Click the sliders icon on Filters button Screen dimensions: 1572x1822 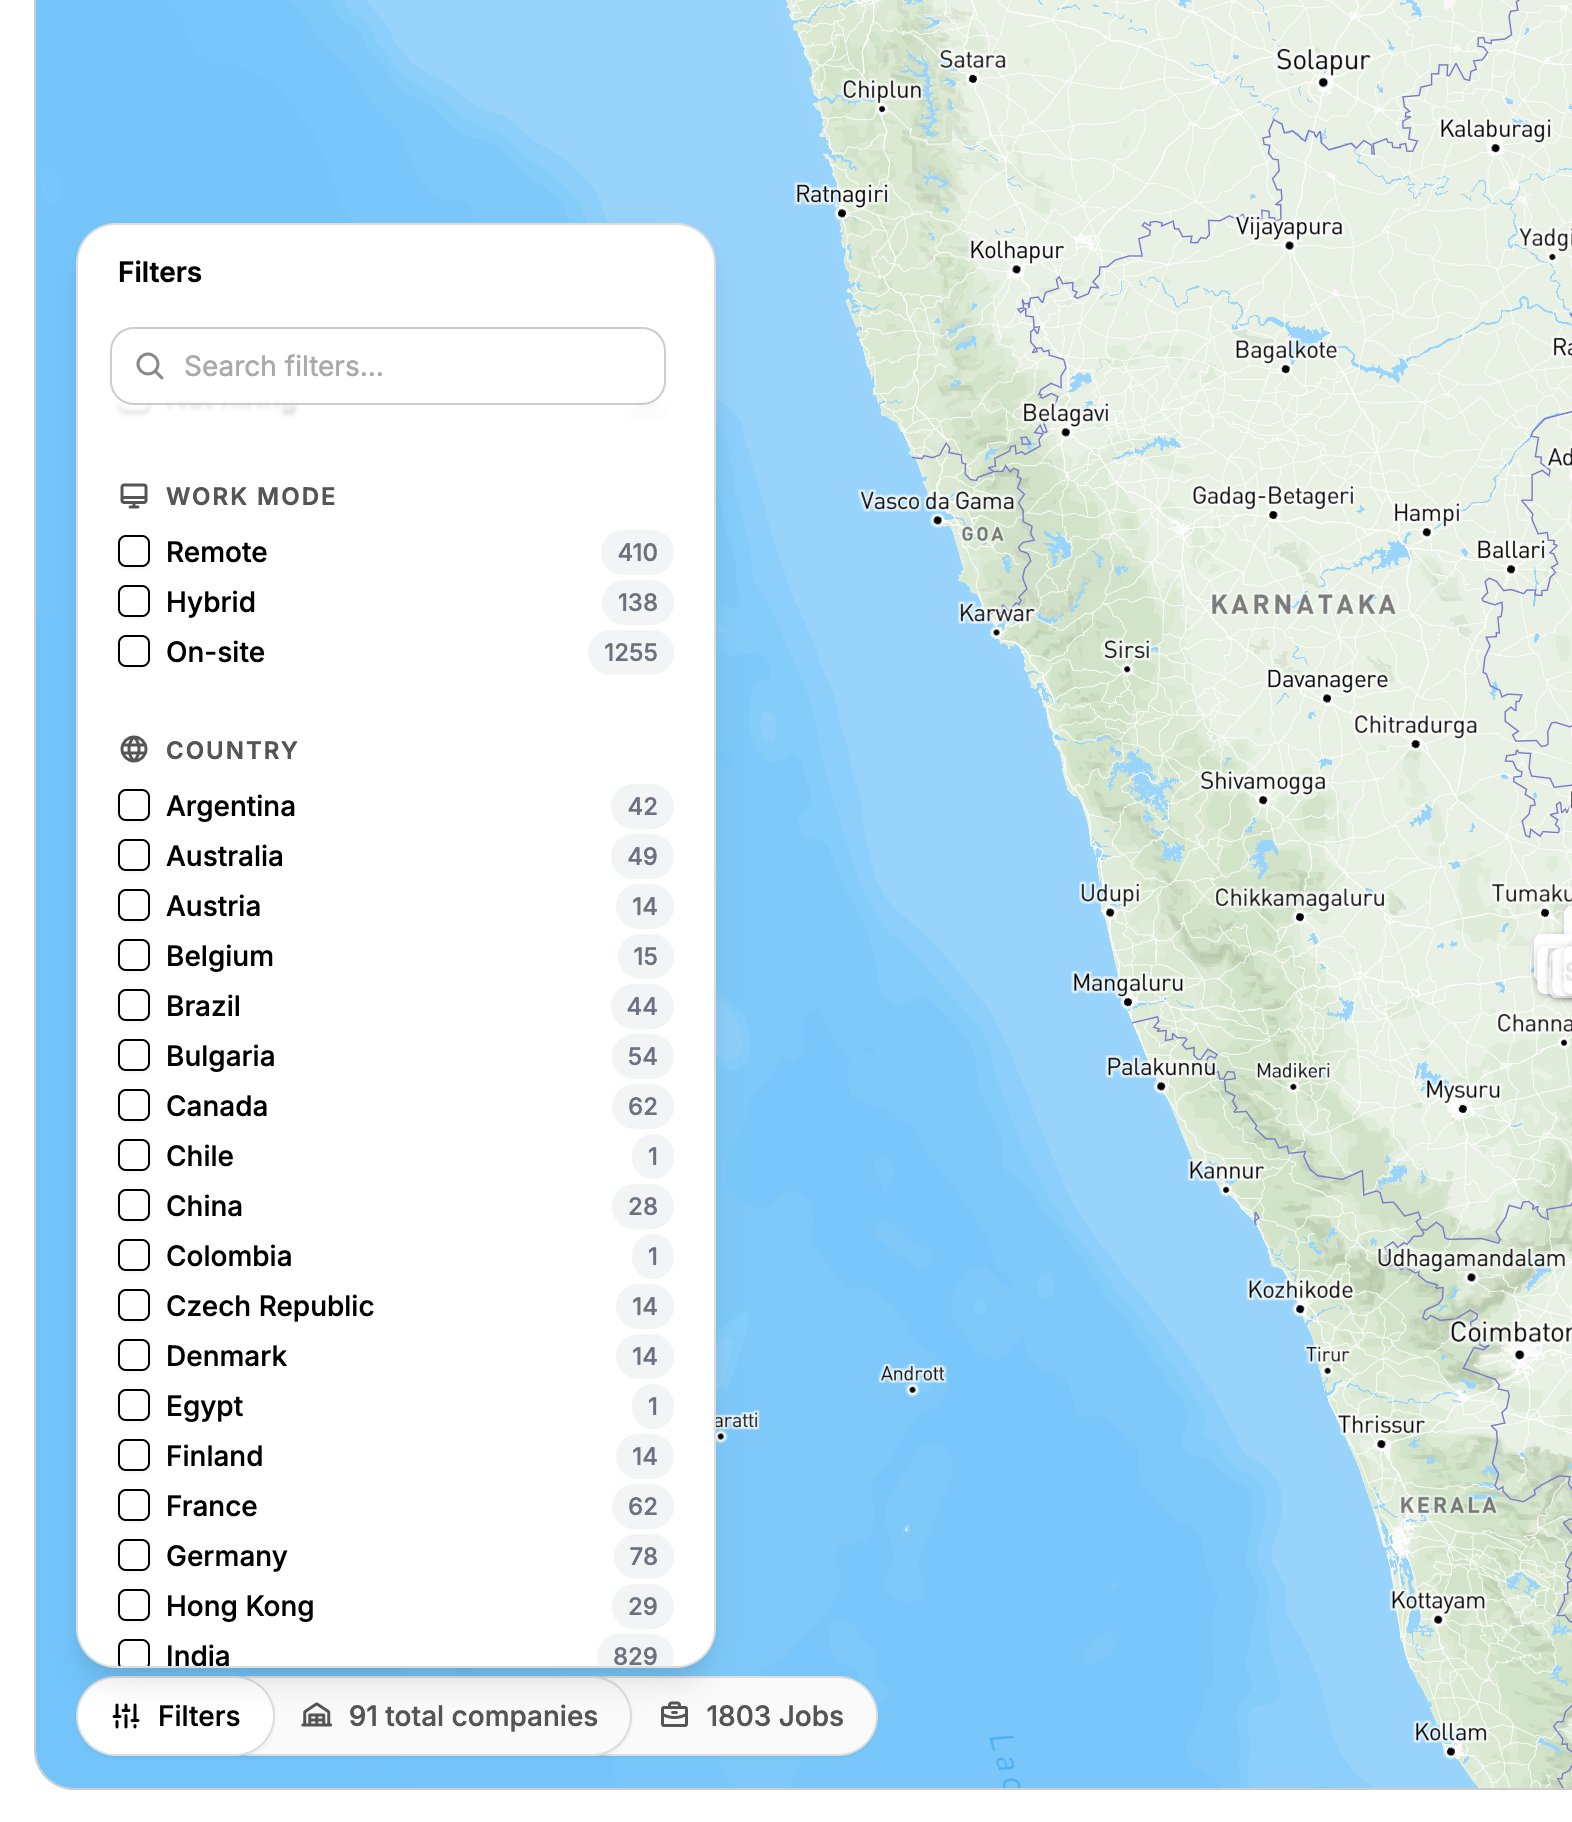coord(127,1716)
